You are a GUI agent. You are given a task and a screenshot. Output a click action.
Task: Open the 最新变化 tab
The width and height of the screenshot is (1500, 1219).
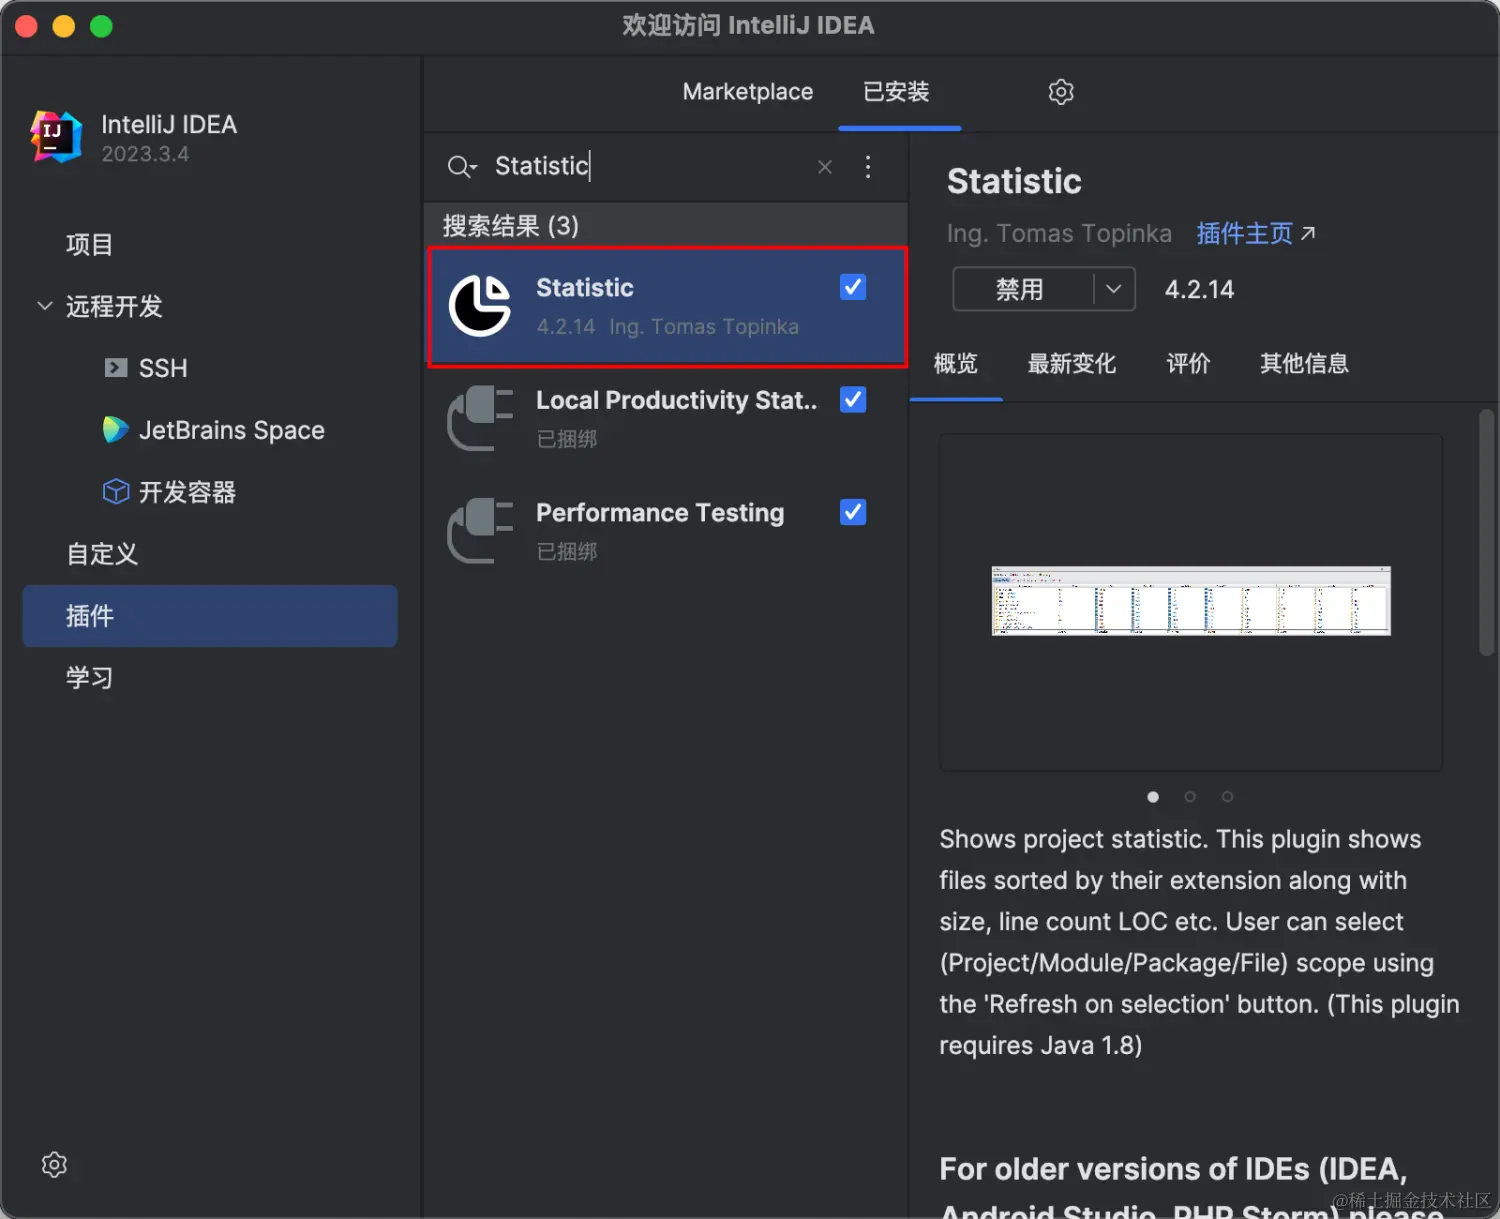point(1072,364)
